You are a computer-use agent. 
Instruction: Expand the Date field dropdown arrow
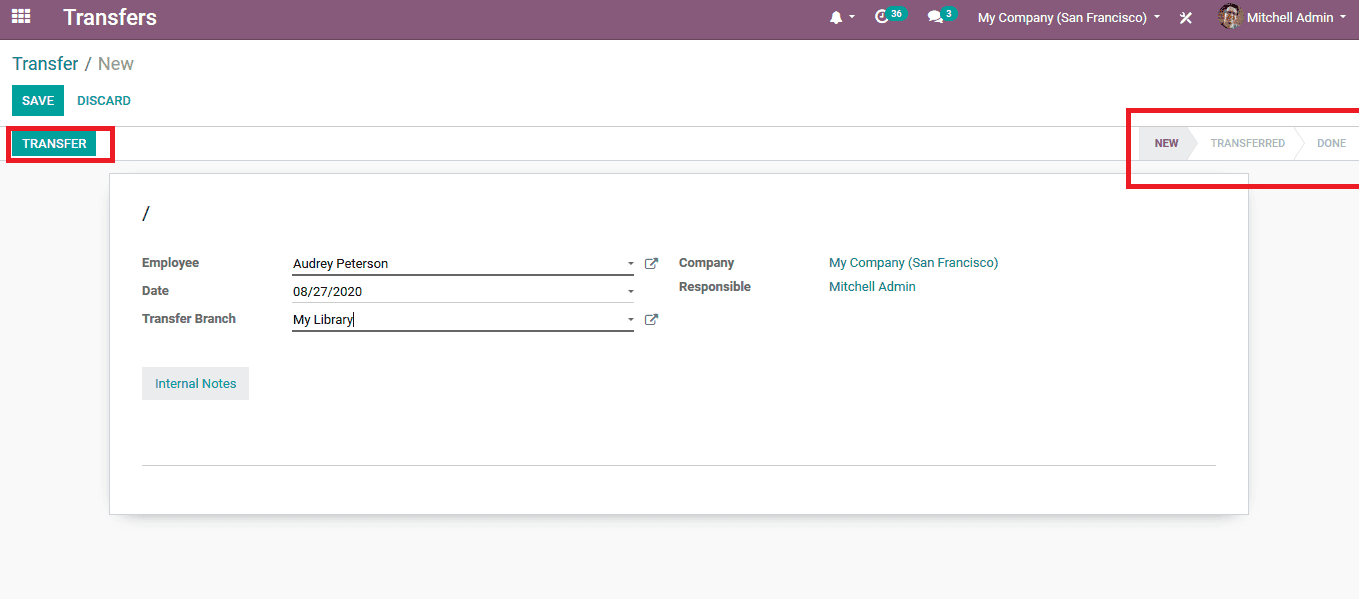click(x=630, y=292)
